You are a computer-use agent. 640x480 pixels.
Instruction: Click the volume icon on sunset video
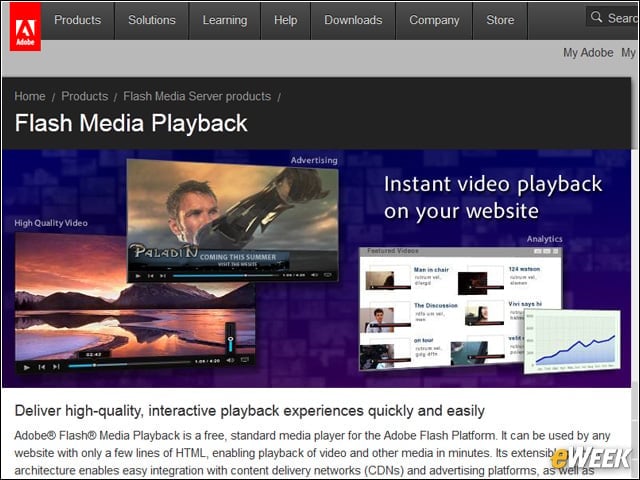coord(231,360)
